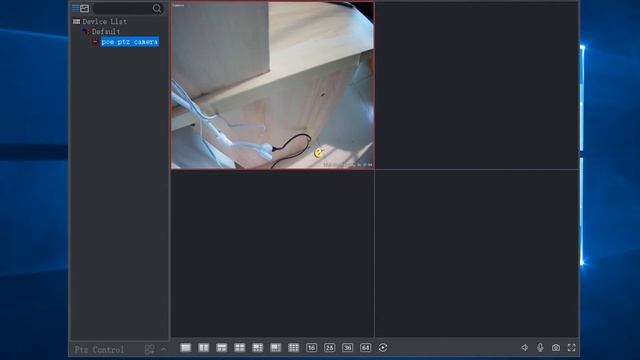Image resolution: width=640 pixels, height=360 pixels.
Task: Switch to the view/layout list icon
Action: 84,8
